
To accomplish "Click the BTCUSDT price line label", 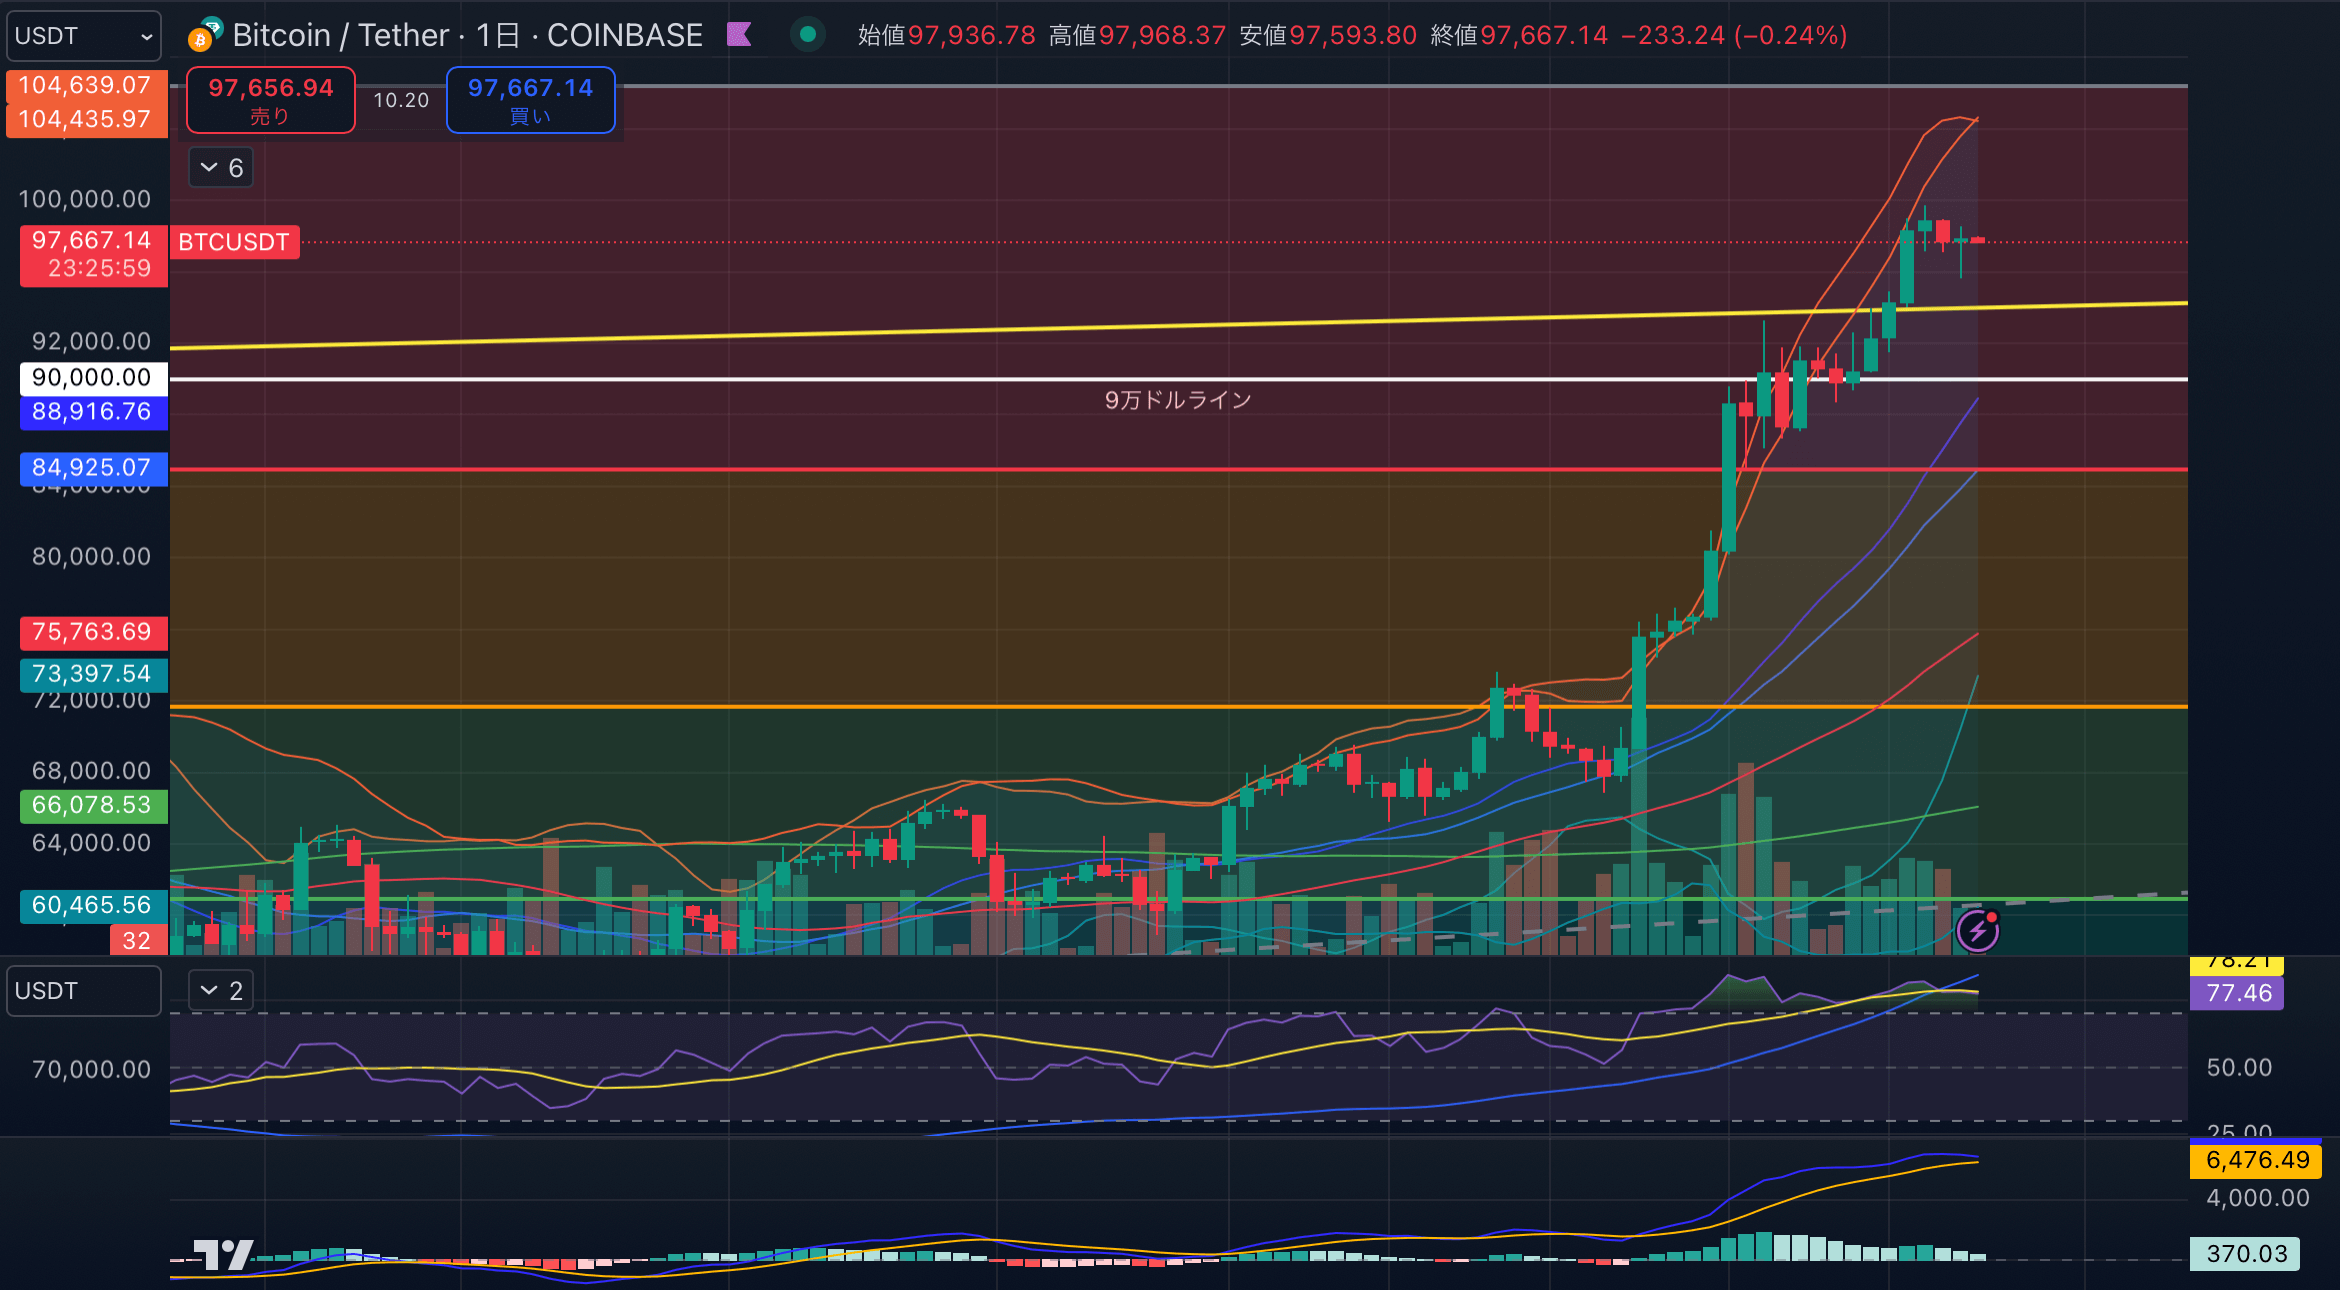I will tap(234, 242).
